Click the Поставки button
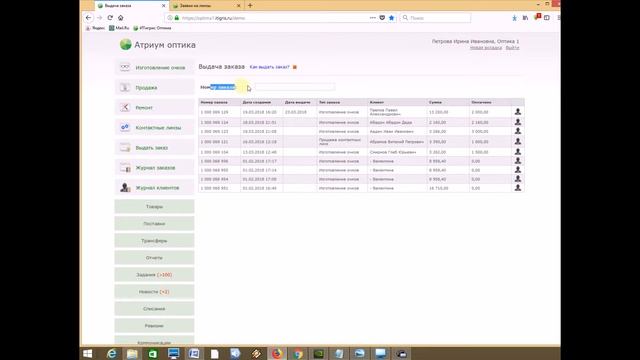The image size is (640, 360). 154,224
